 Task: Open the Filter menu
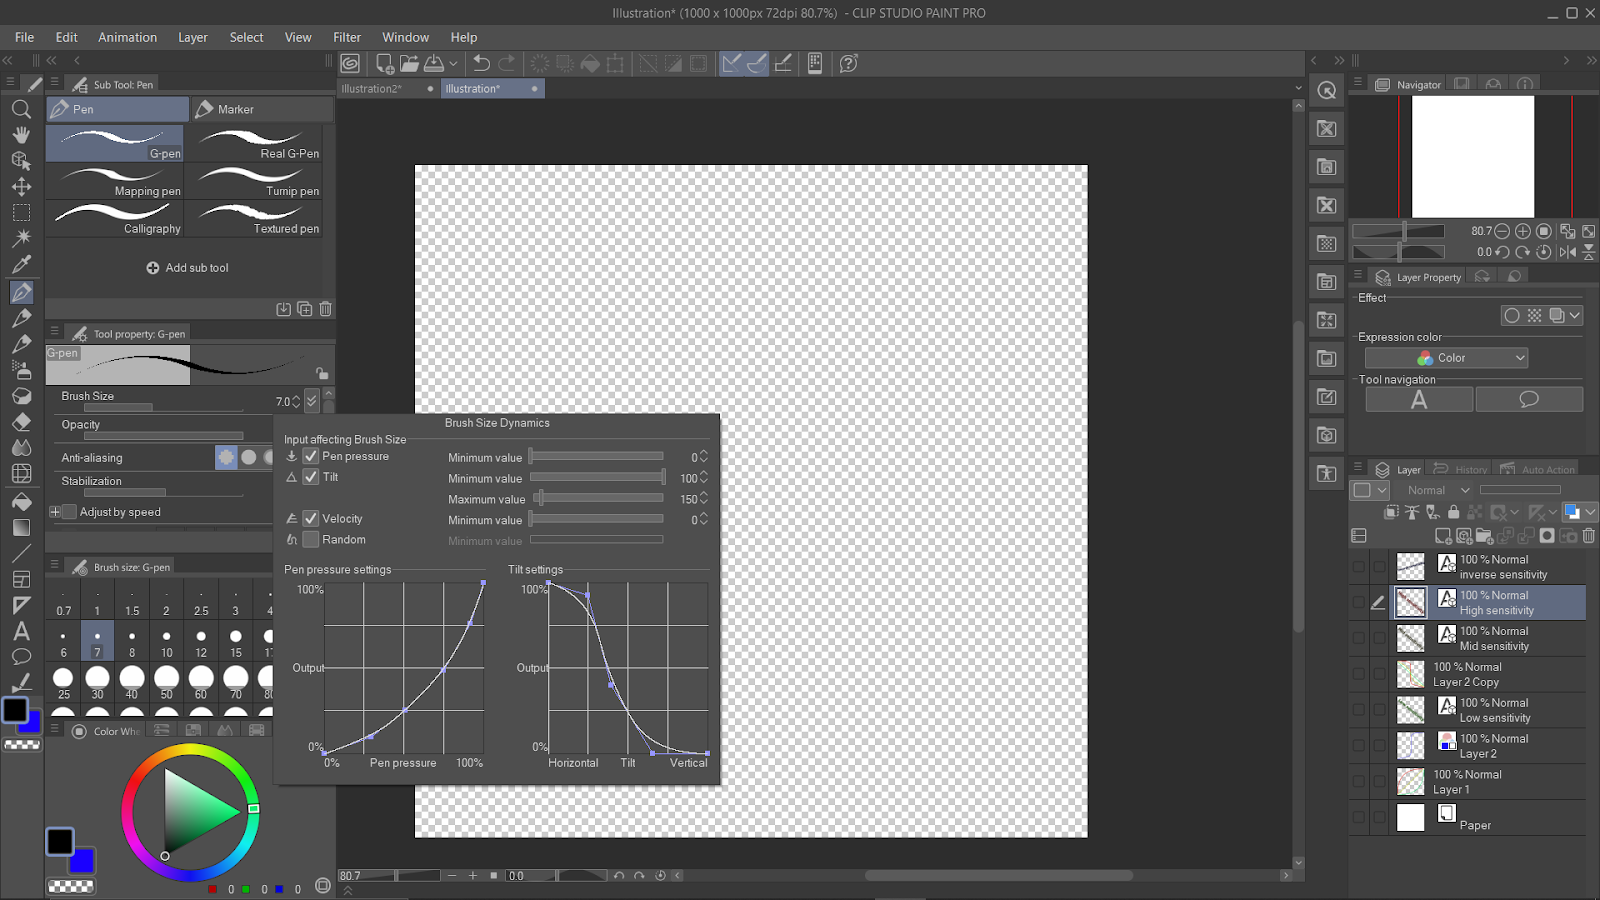pyautogui.click(x=347, y=37)
